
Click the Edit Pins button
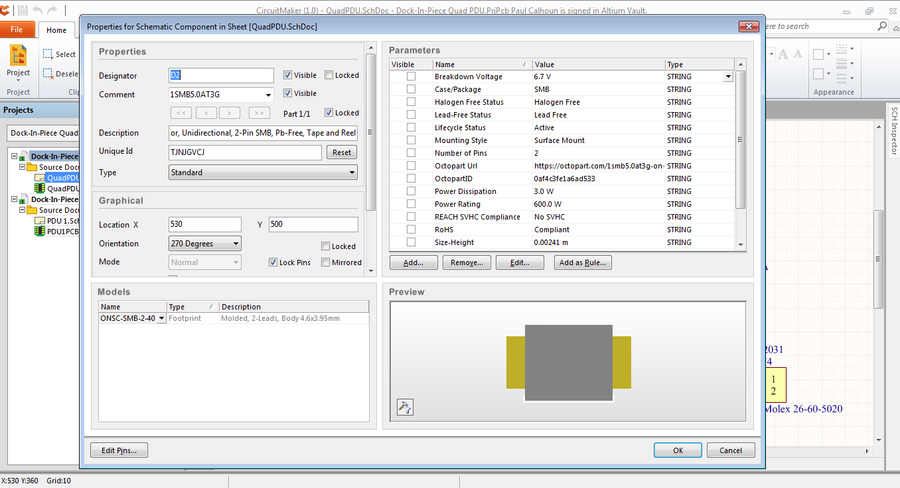tap(119, 450)
